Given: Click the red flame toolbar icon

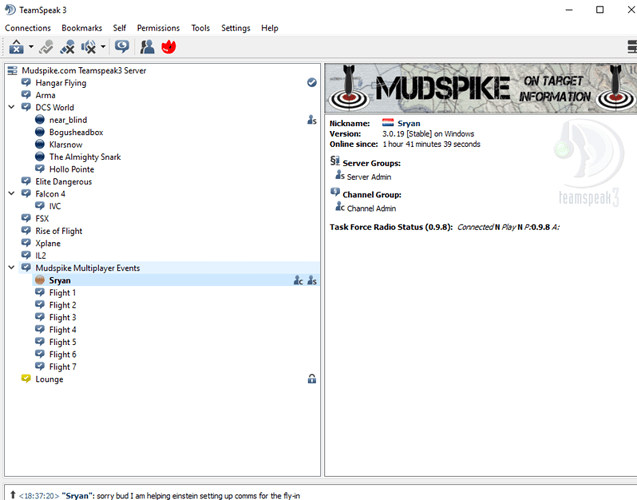Looking at the screenshot, I should 169,46.
